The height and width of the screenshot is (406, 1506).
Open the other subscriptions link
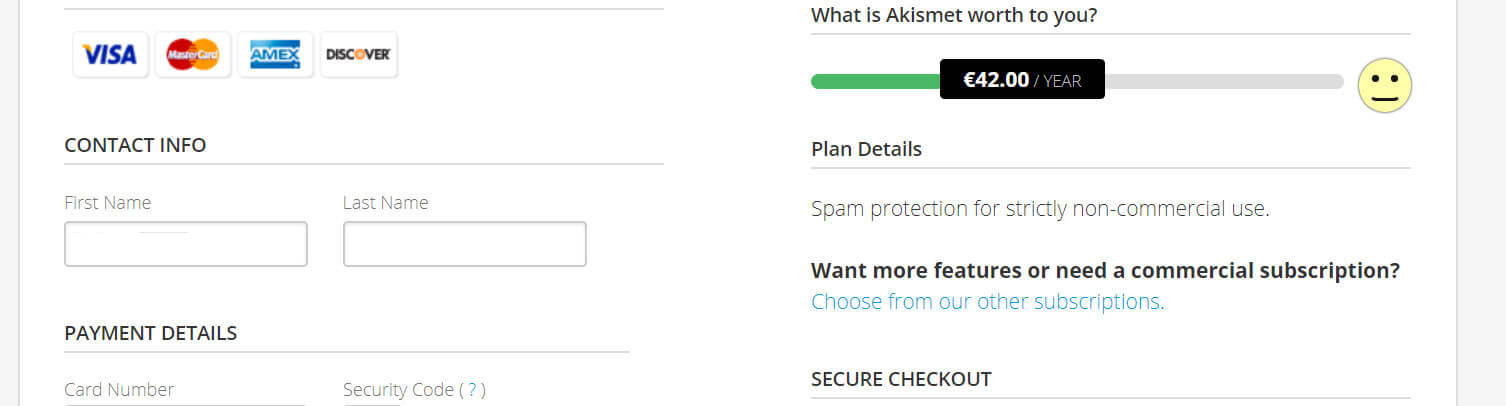click(x=987, y=301)
